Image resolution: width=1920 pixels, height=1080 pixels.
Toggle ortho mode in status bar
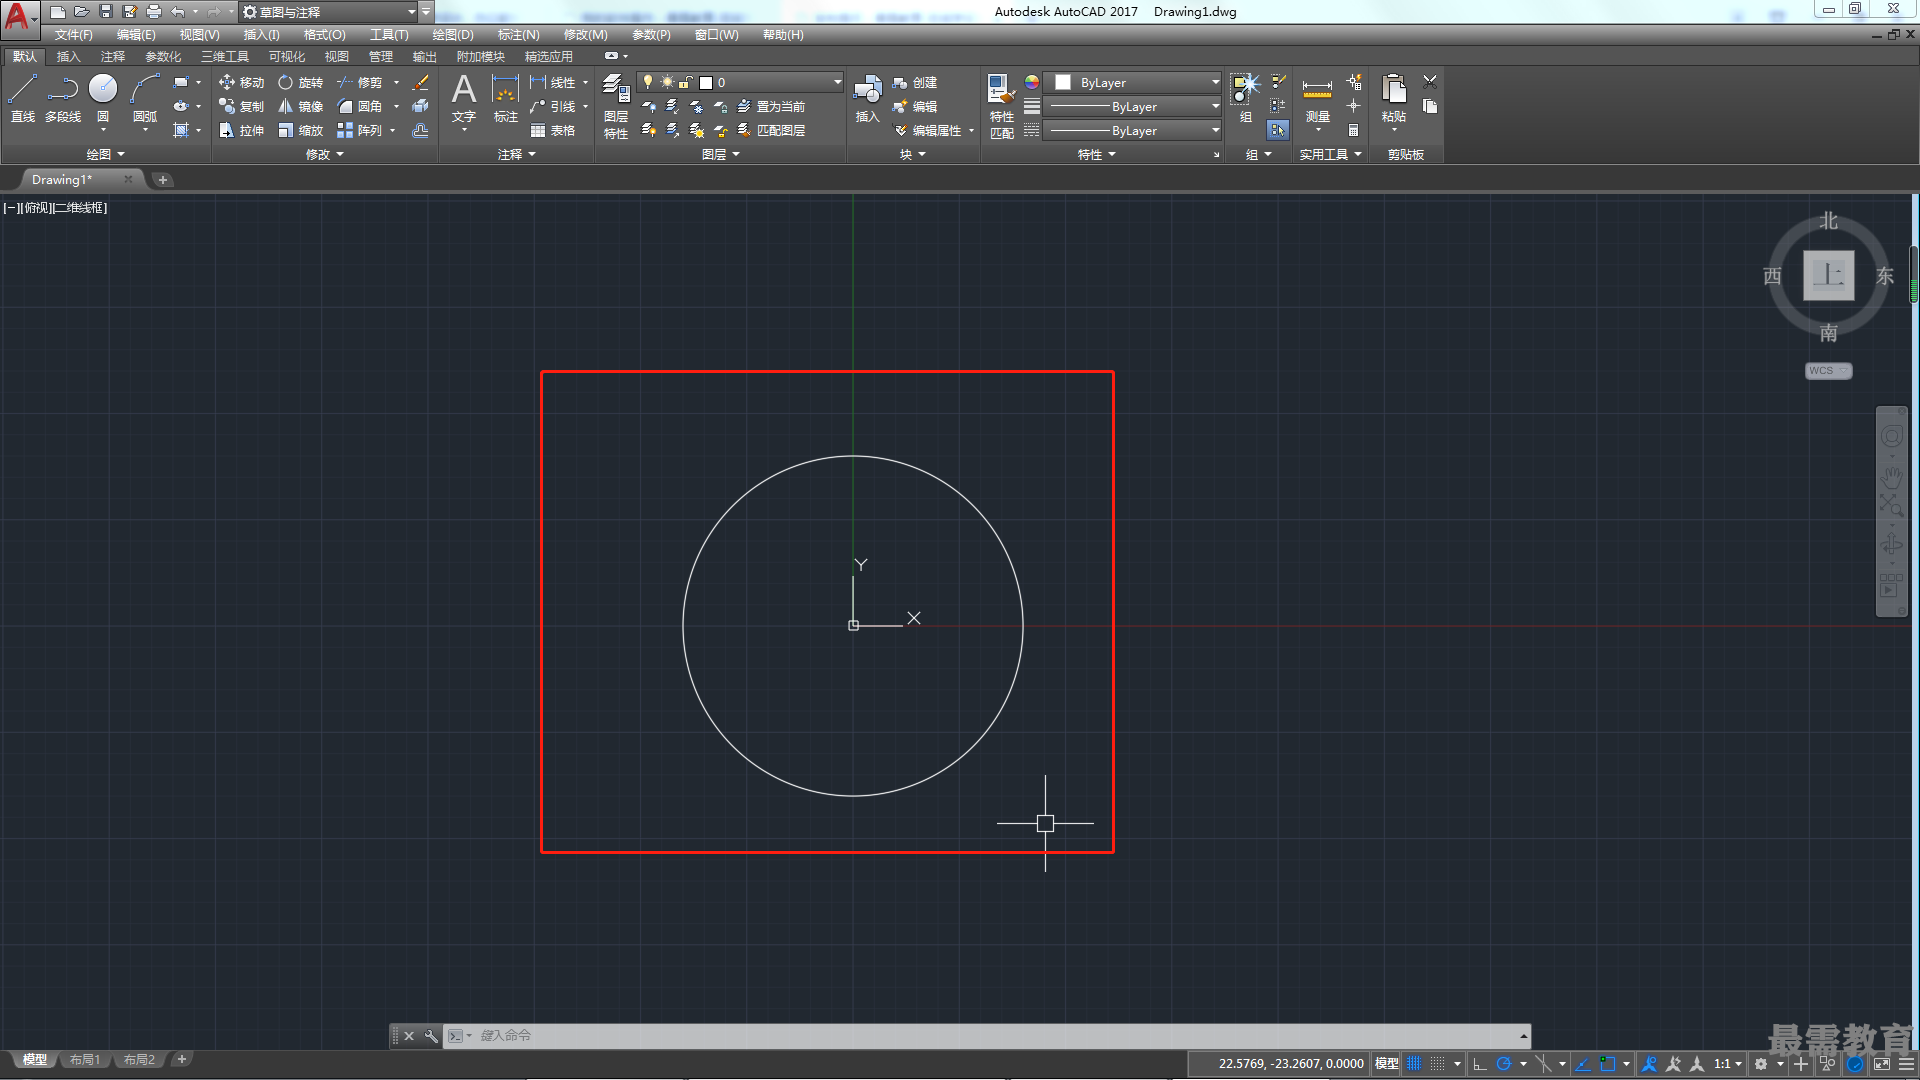[x=1480, y=1064]
